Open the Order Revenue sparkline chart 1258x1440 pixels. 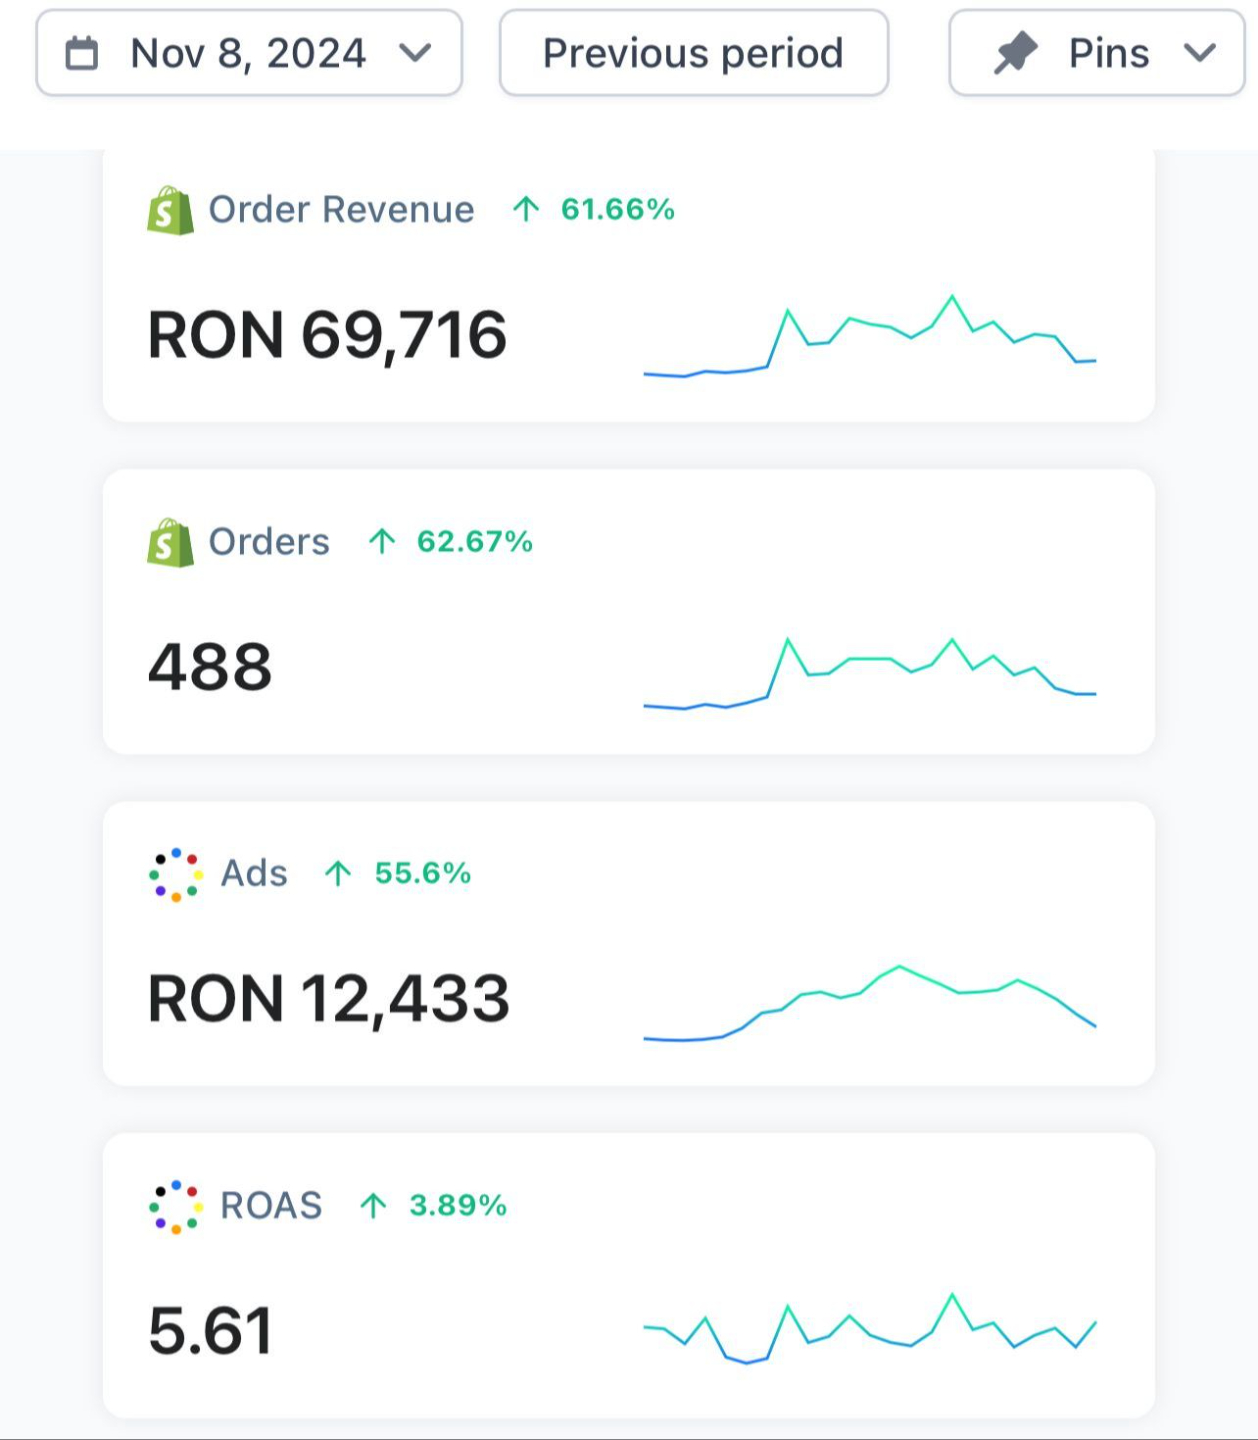coord(870,336)
